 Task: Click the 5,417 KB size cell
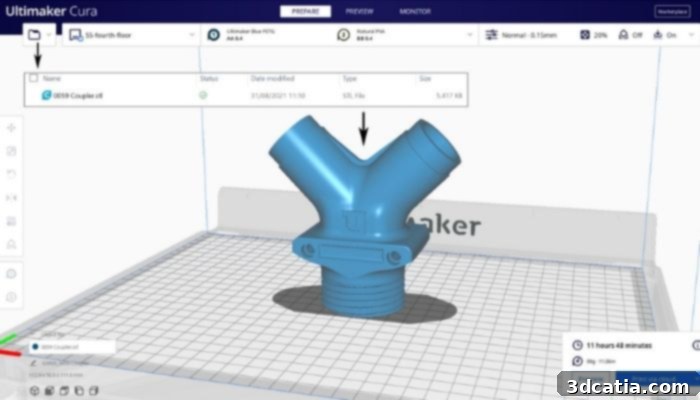point(449,96)
